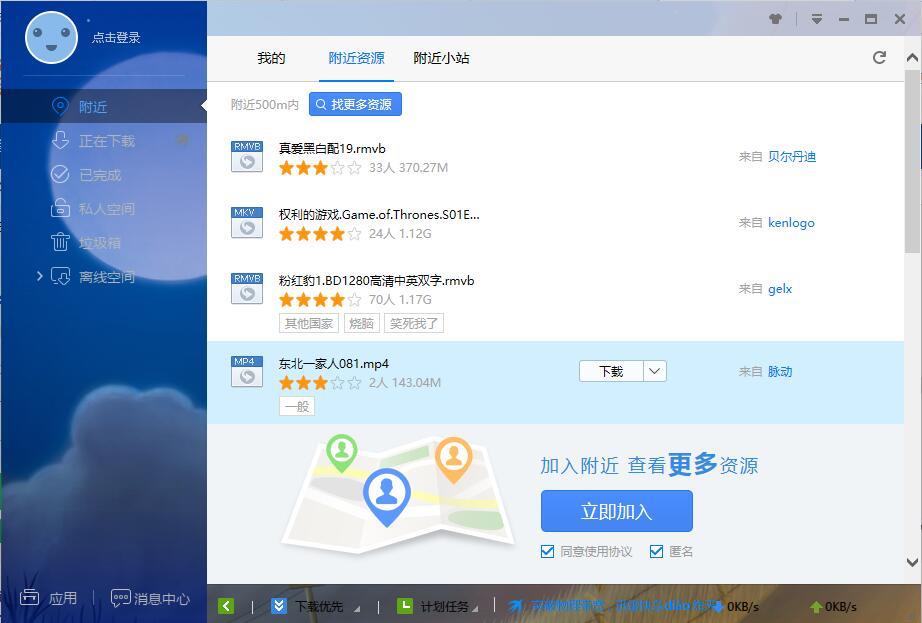Expand the 离线空间 tree item

(x=40, y=276)
